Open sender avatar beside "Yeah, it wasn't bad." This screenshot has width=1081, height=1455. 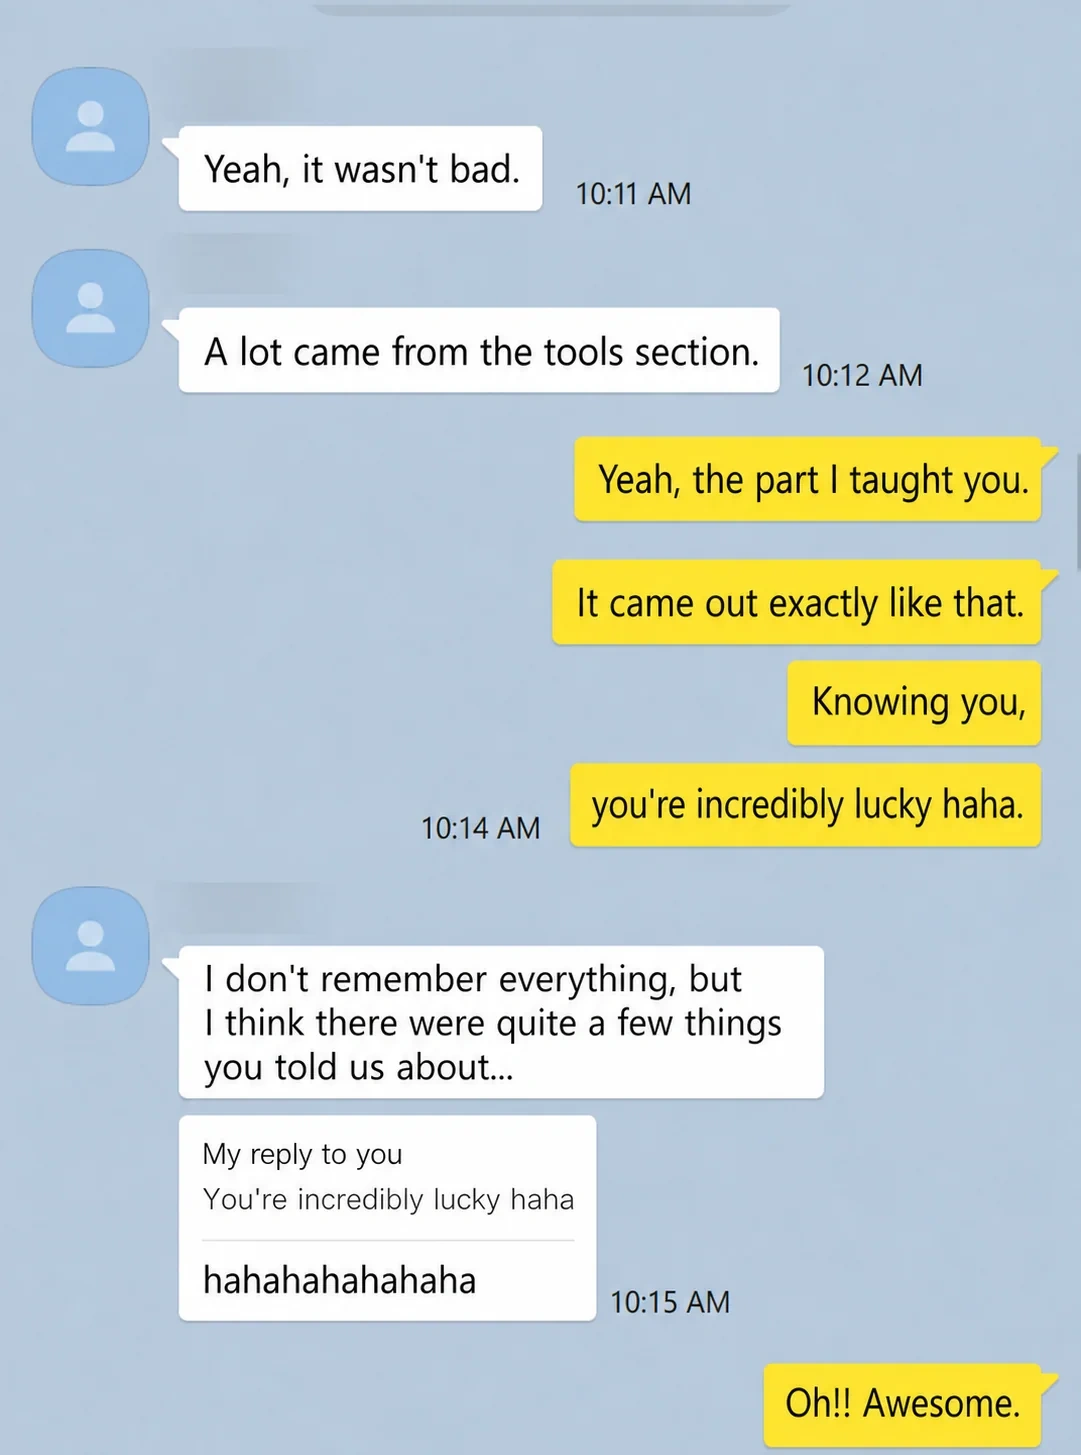(x=91, y=127)
